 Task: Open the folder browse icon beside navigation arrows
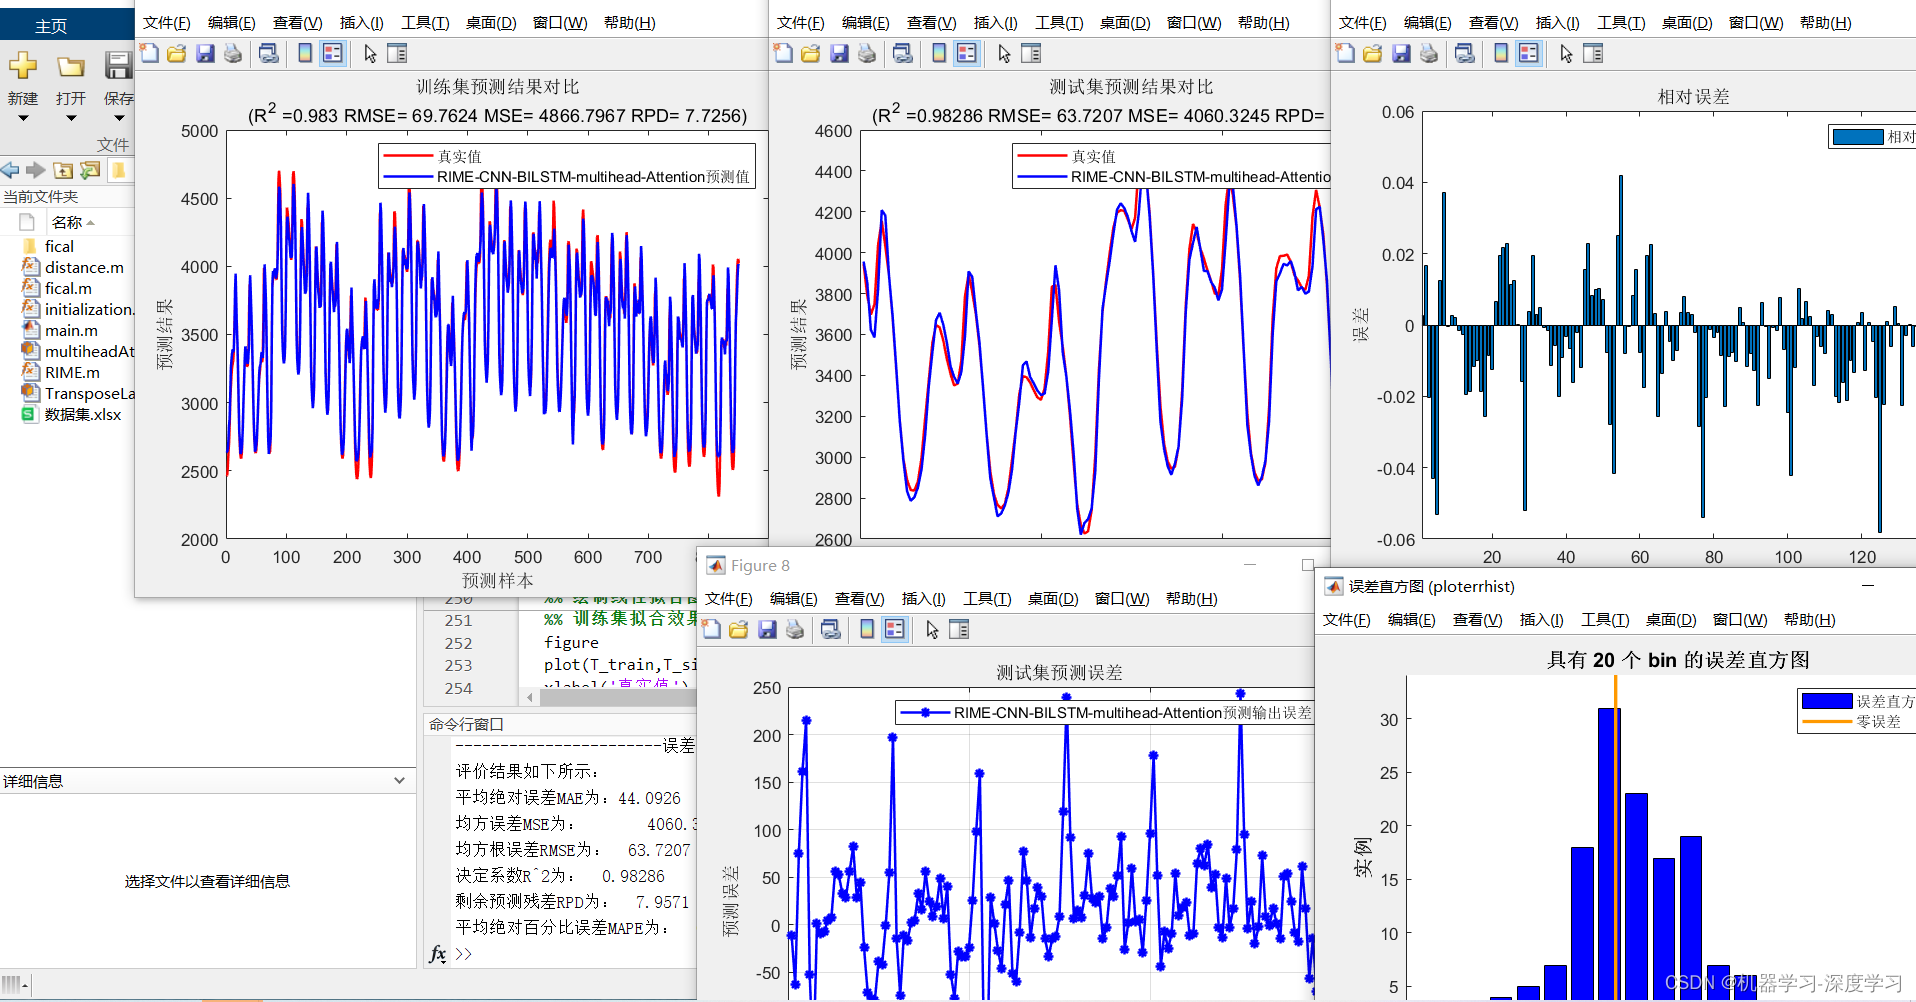coord(90,170)
